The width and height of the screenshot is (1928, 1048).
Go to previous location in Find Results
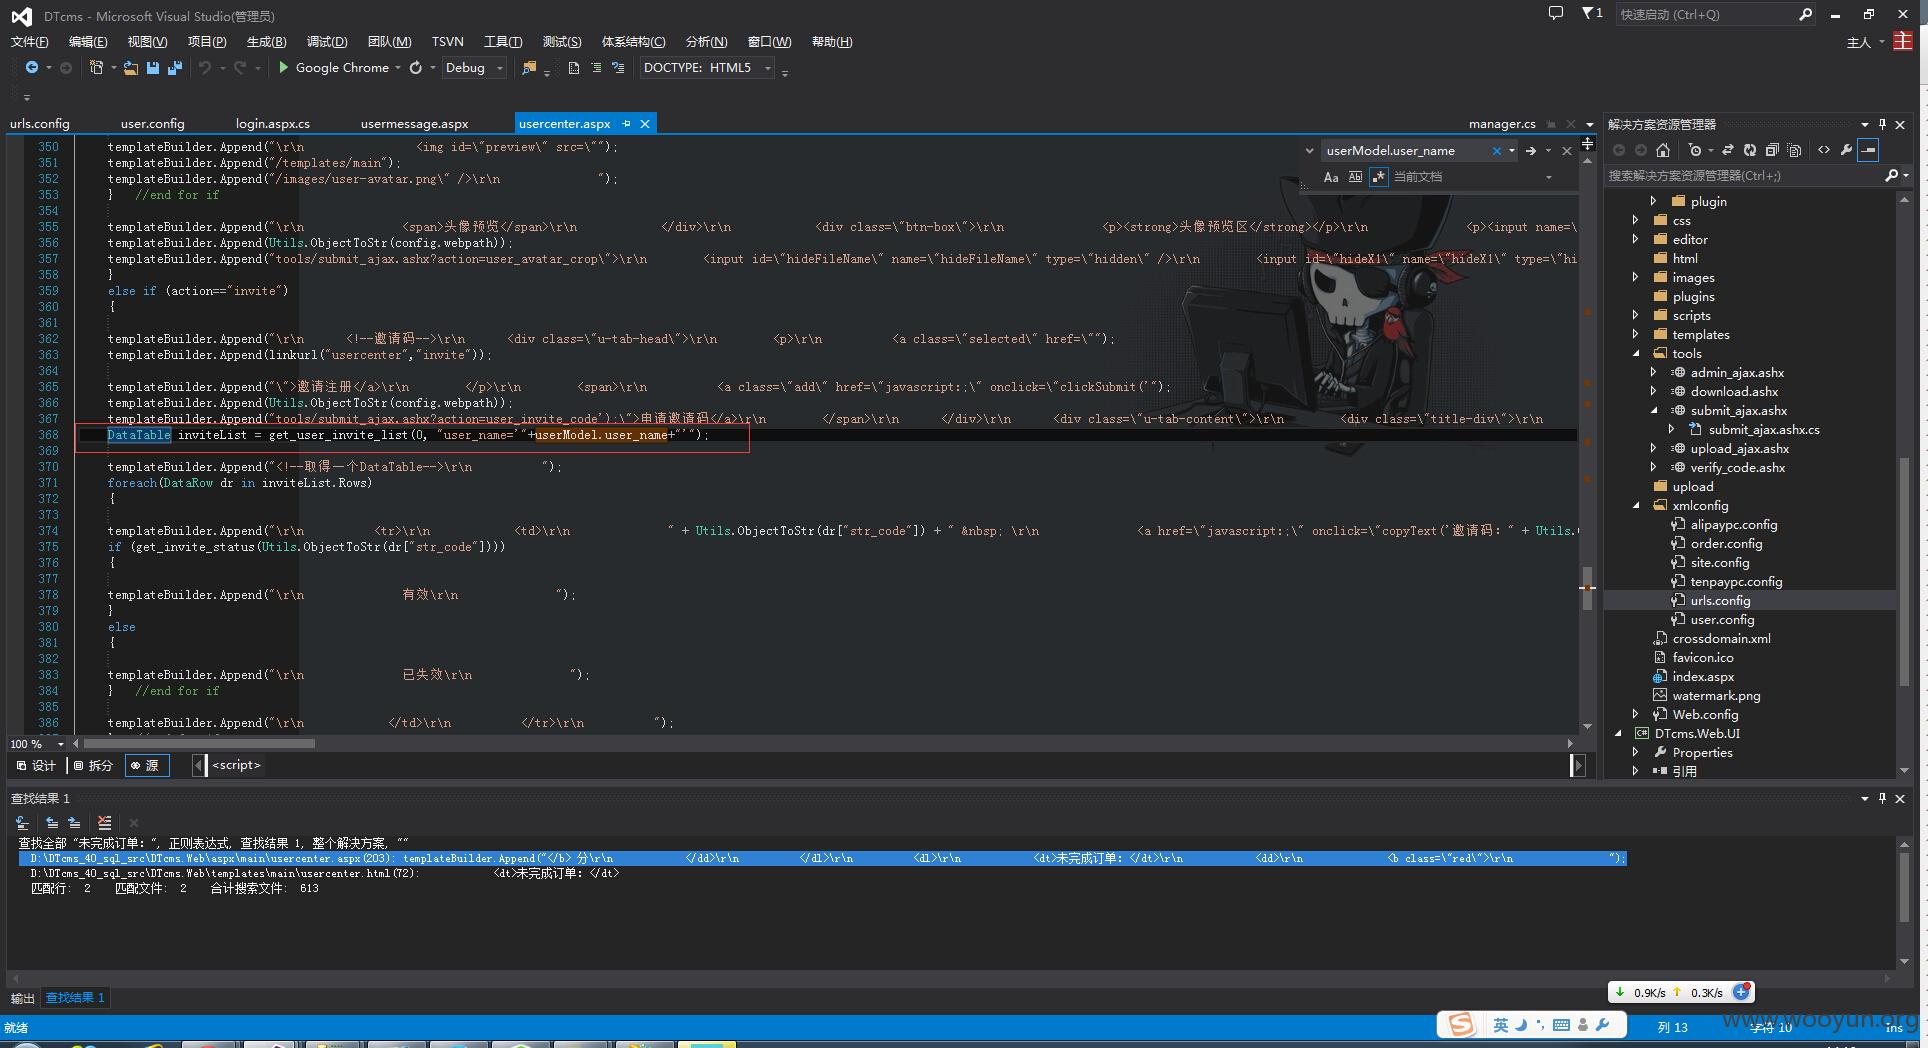pyautogui.click(x=52, y=823)
